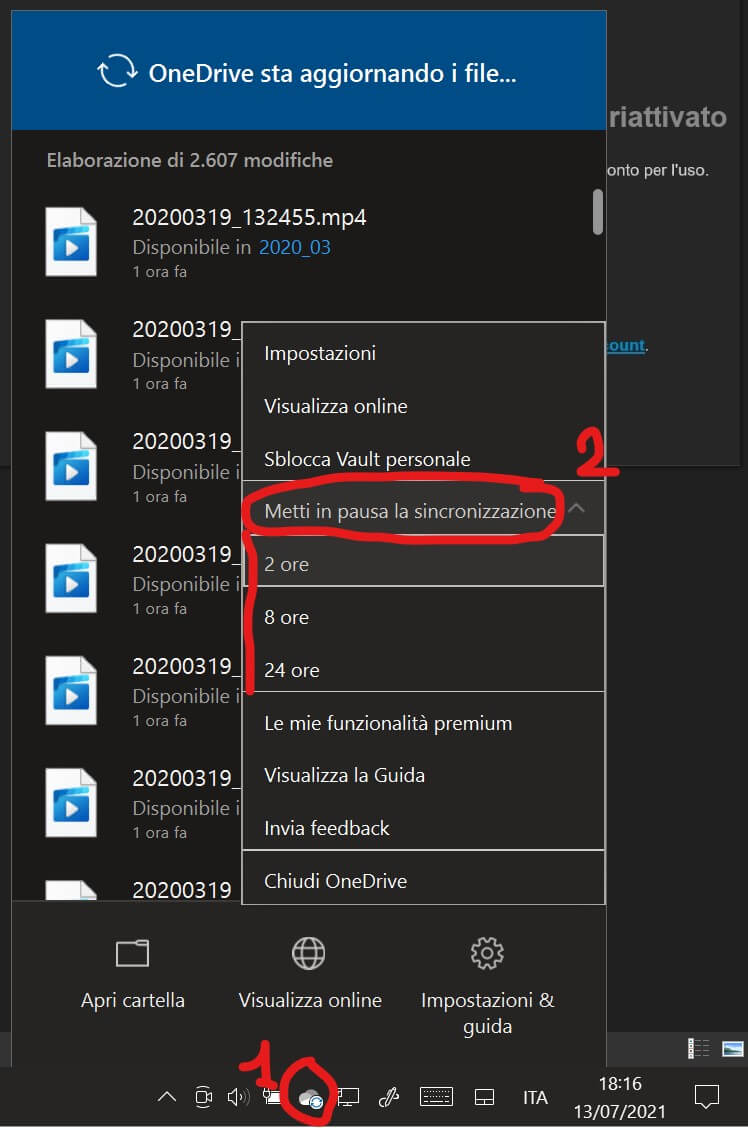Click the file list scrollbar thumb

tap(598, 211)
